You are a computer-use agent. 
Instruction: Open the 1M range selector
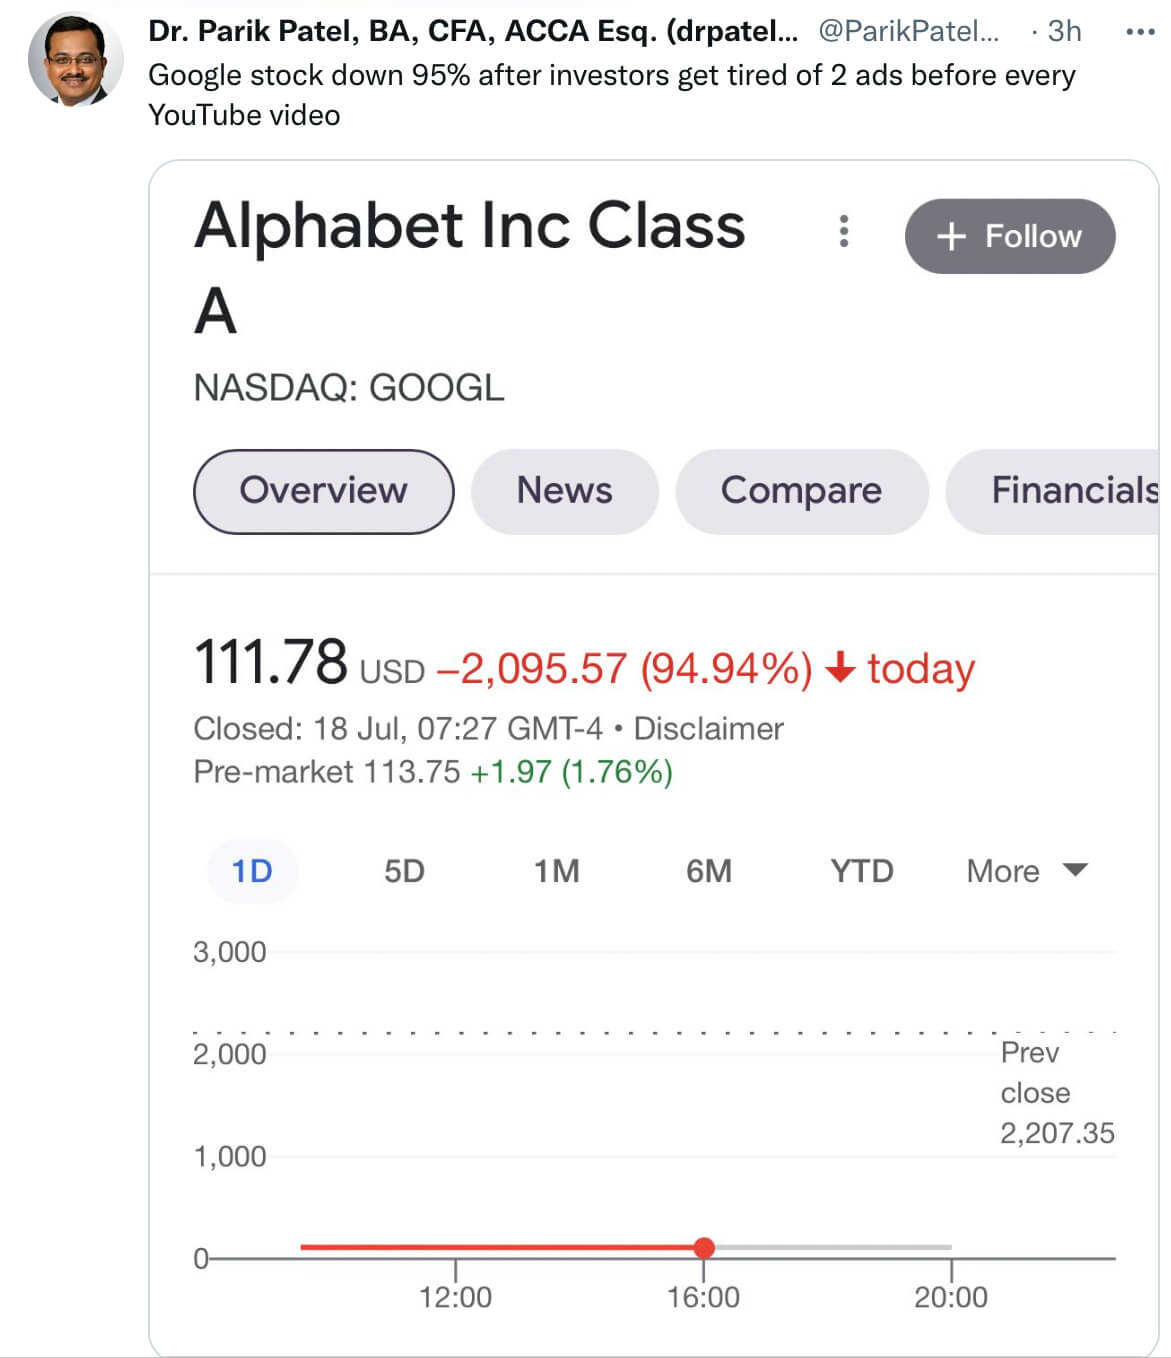(557, 871)
